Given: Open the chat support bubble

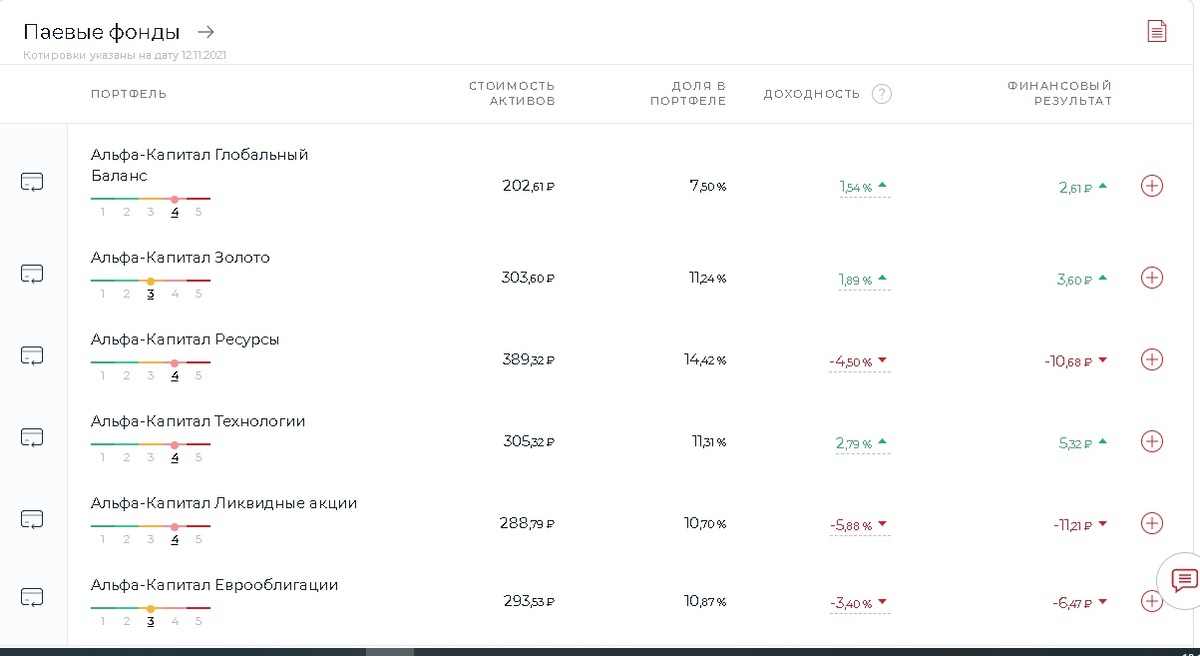Looking at the screenshot, I should tap(1184, 580).
